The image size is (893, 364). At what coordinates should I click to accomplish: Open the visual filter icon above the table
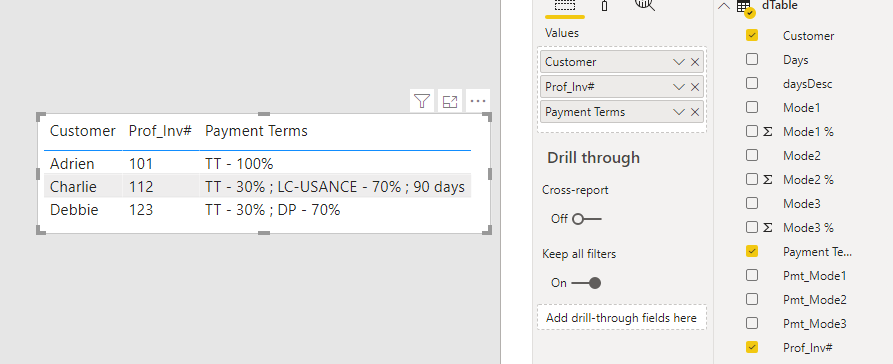421,102
